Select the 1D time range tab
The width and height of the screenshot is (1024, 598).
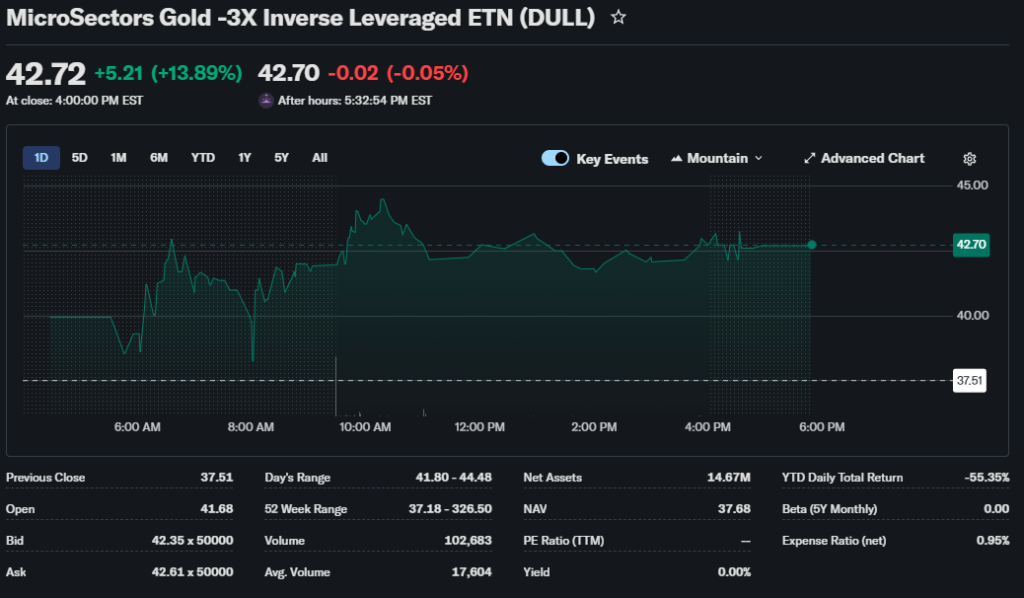coord(41,158)
